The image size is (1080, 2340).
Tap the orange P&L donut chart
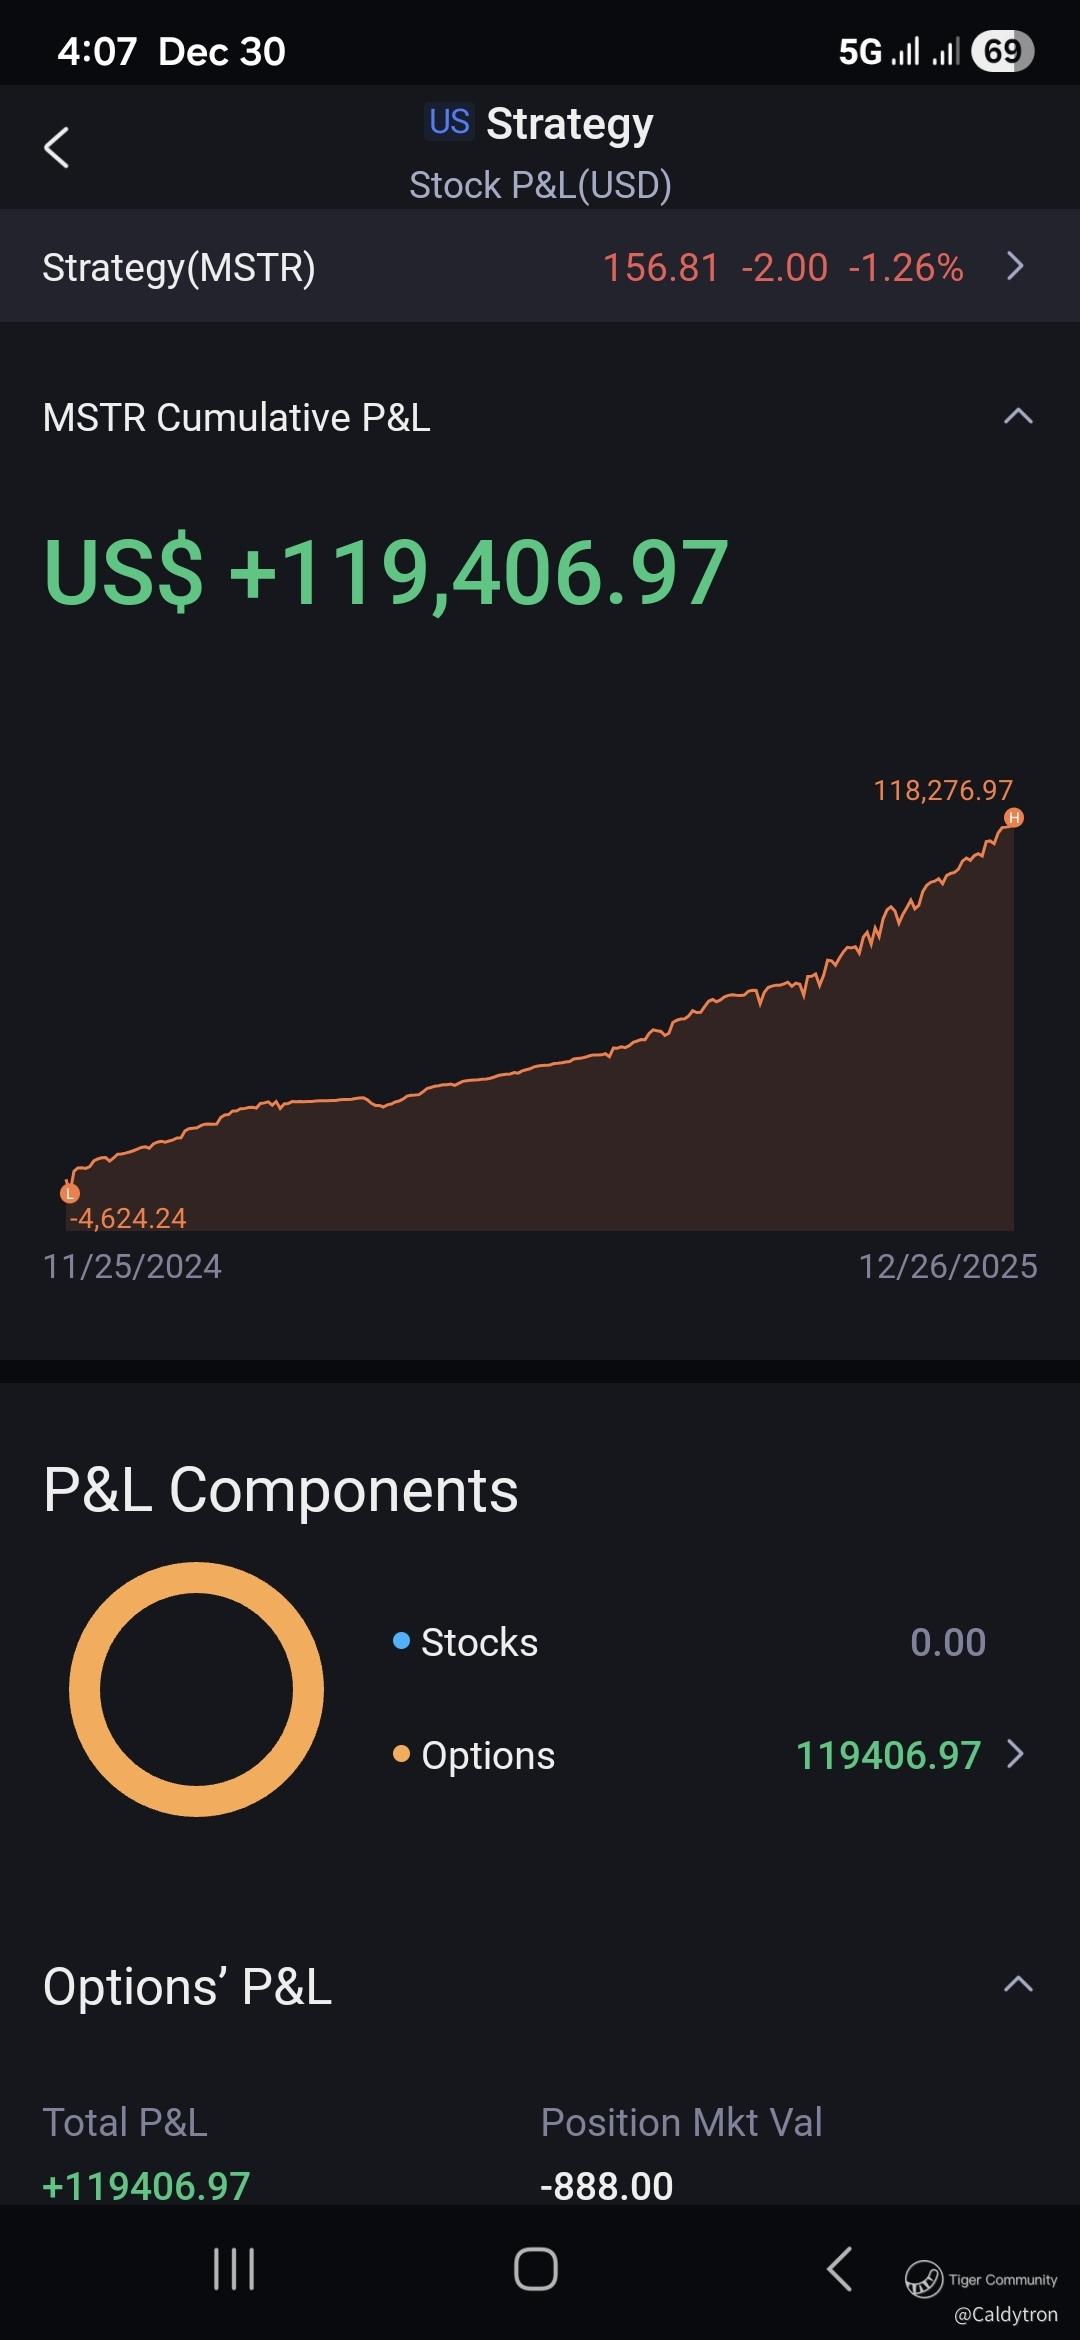click(x=196, y=1689)
